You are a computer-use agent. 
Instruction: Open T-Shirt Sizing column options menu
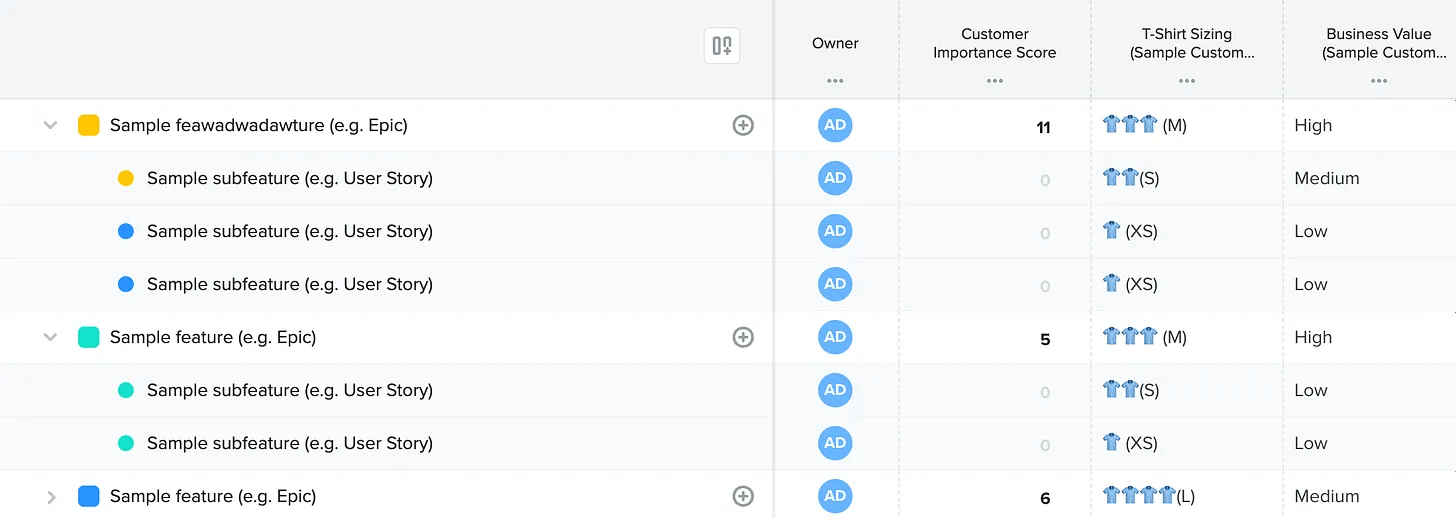click(1187, 80)
